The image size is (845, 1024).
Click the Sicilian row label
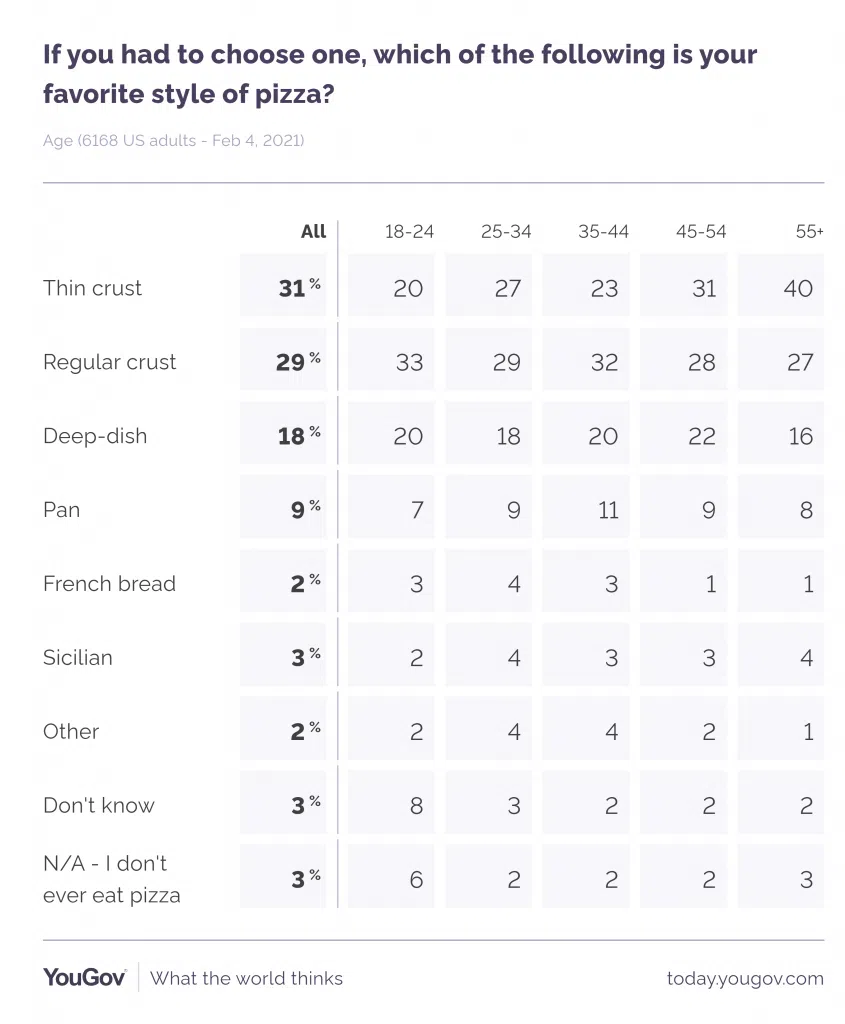tap(77, 658)
